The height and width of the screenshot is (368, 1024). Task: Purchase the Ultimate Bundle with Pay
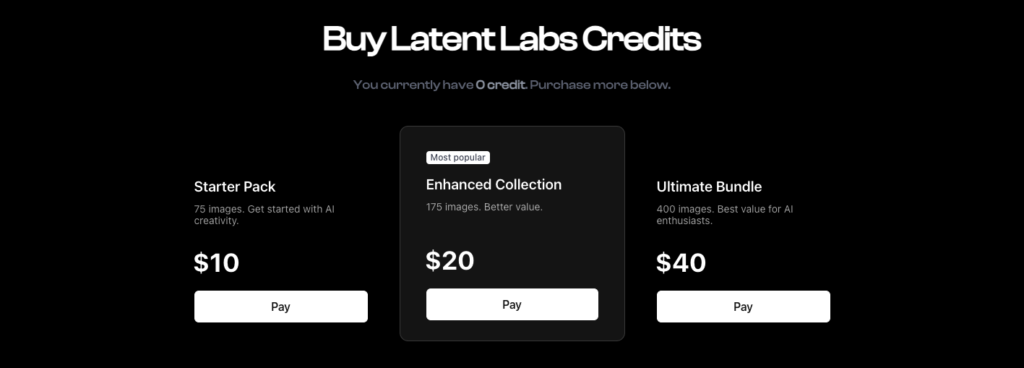coord(743,307)
